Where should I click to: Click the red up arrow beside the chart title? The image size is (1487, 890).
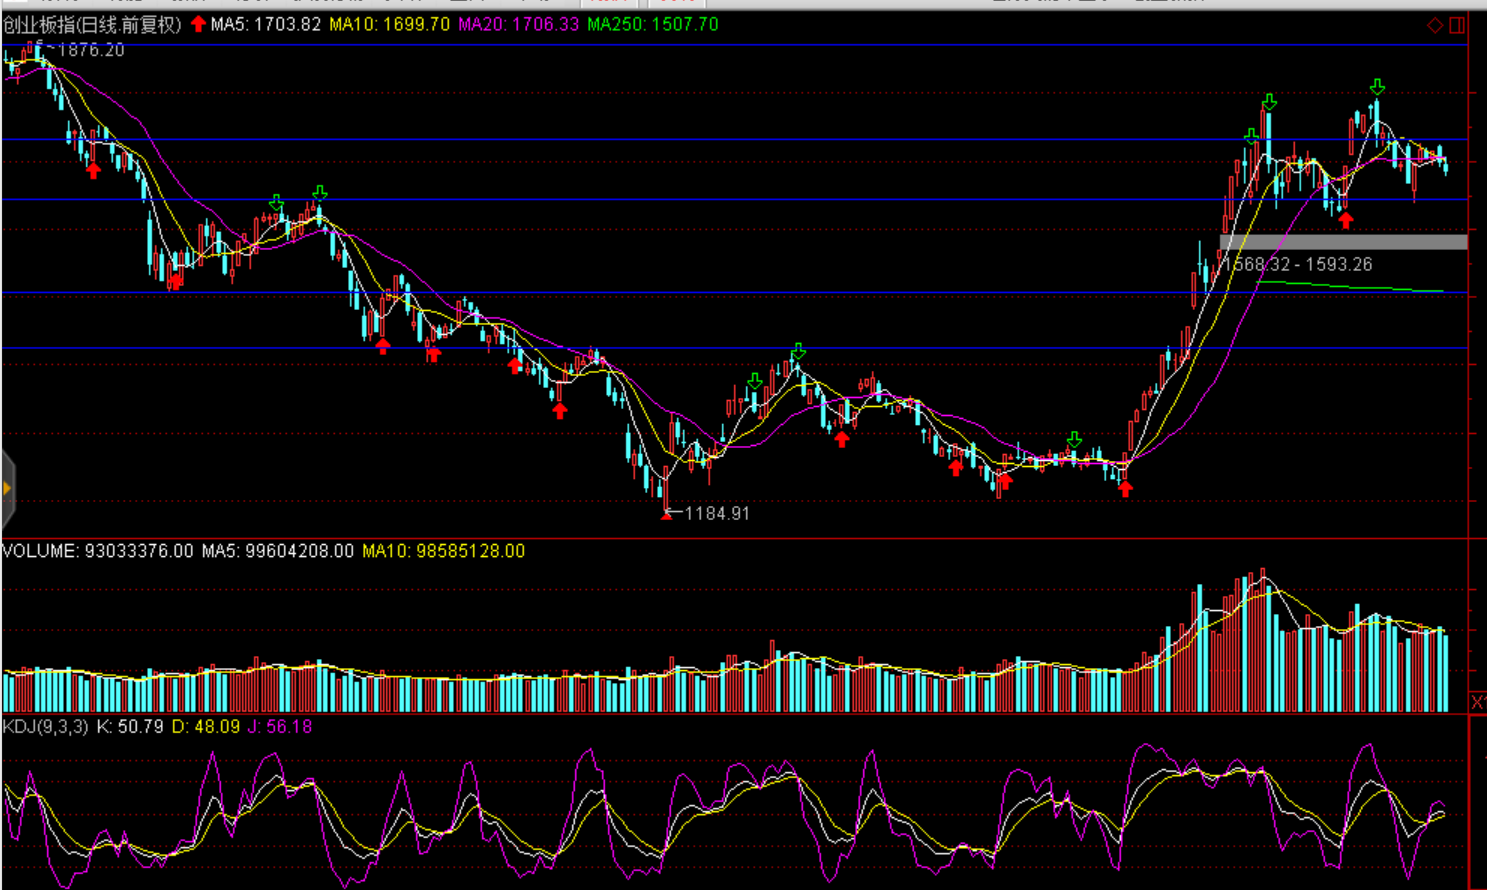tap(198, 24)
